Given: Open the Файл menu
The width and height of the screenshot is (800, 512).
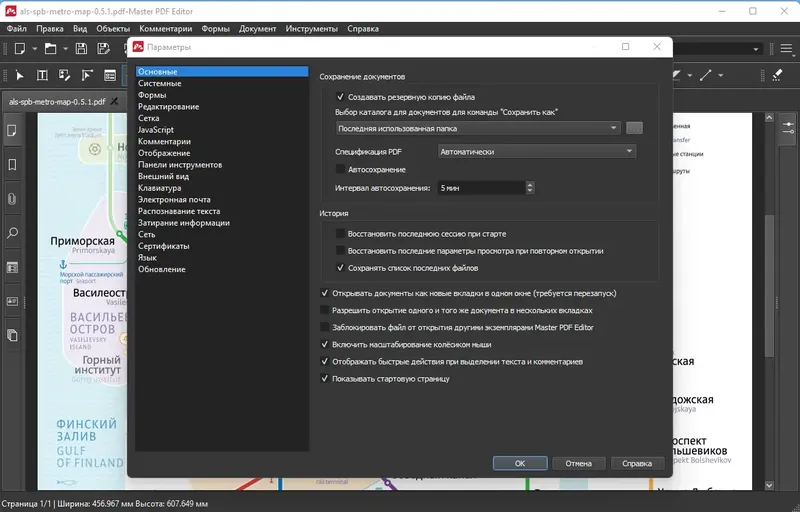Looking at the screenshot, I should coord(17,29).
